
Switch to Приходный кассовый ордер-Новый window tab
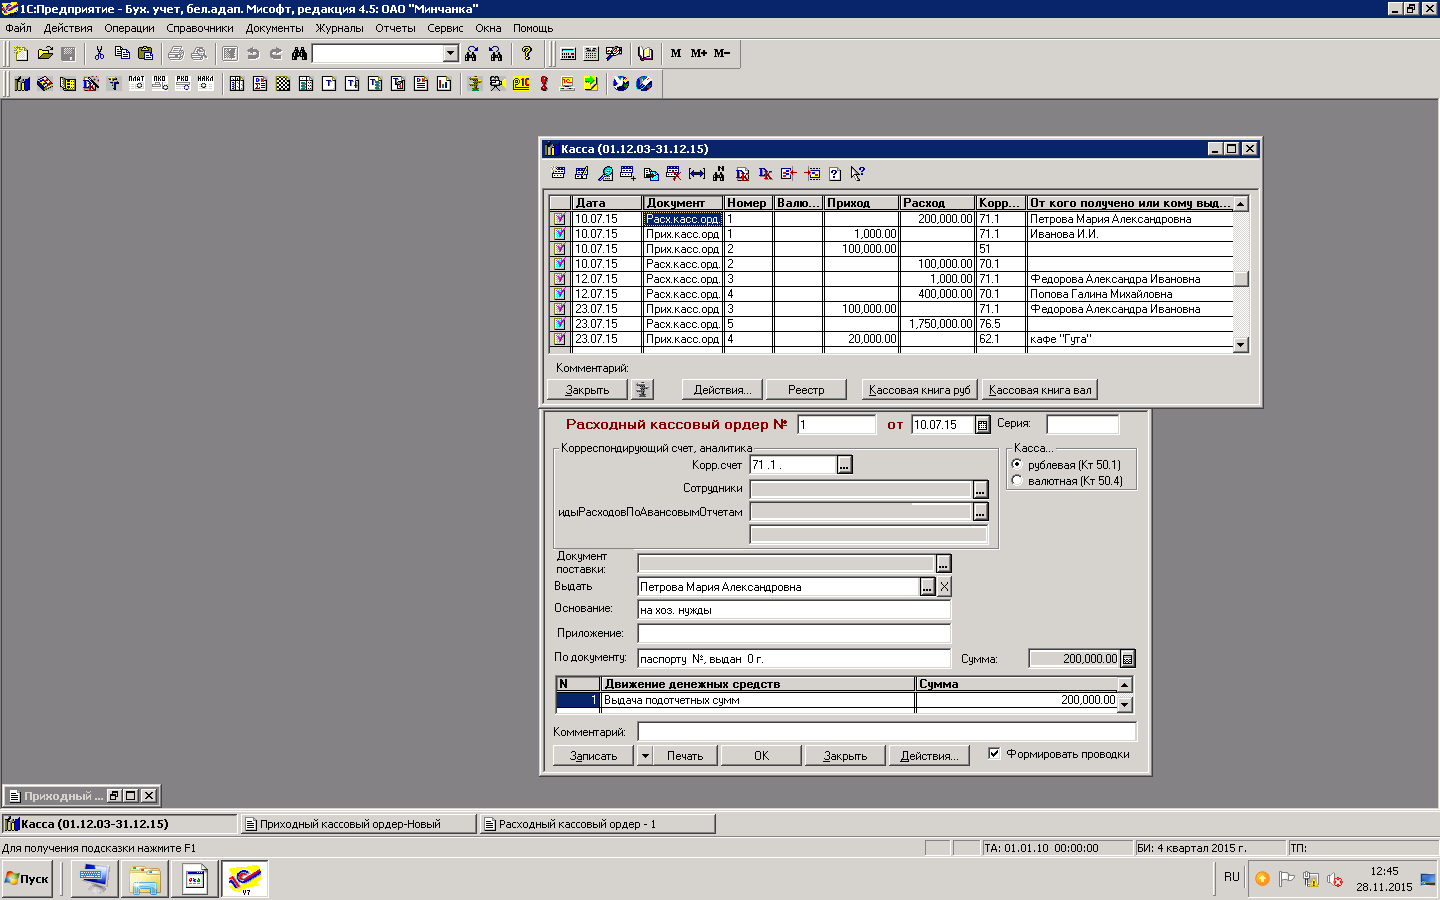pyautogui.click(x=358, y=824)
